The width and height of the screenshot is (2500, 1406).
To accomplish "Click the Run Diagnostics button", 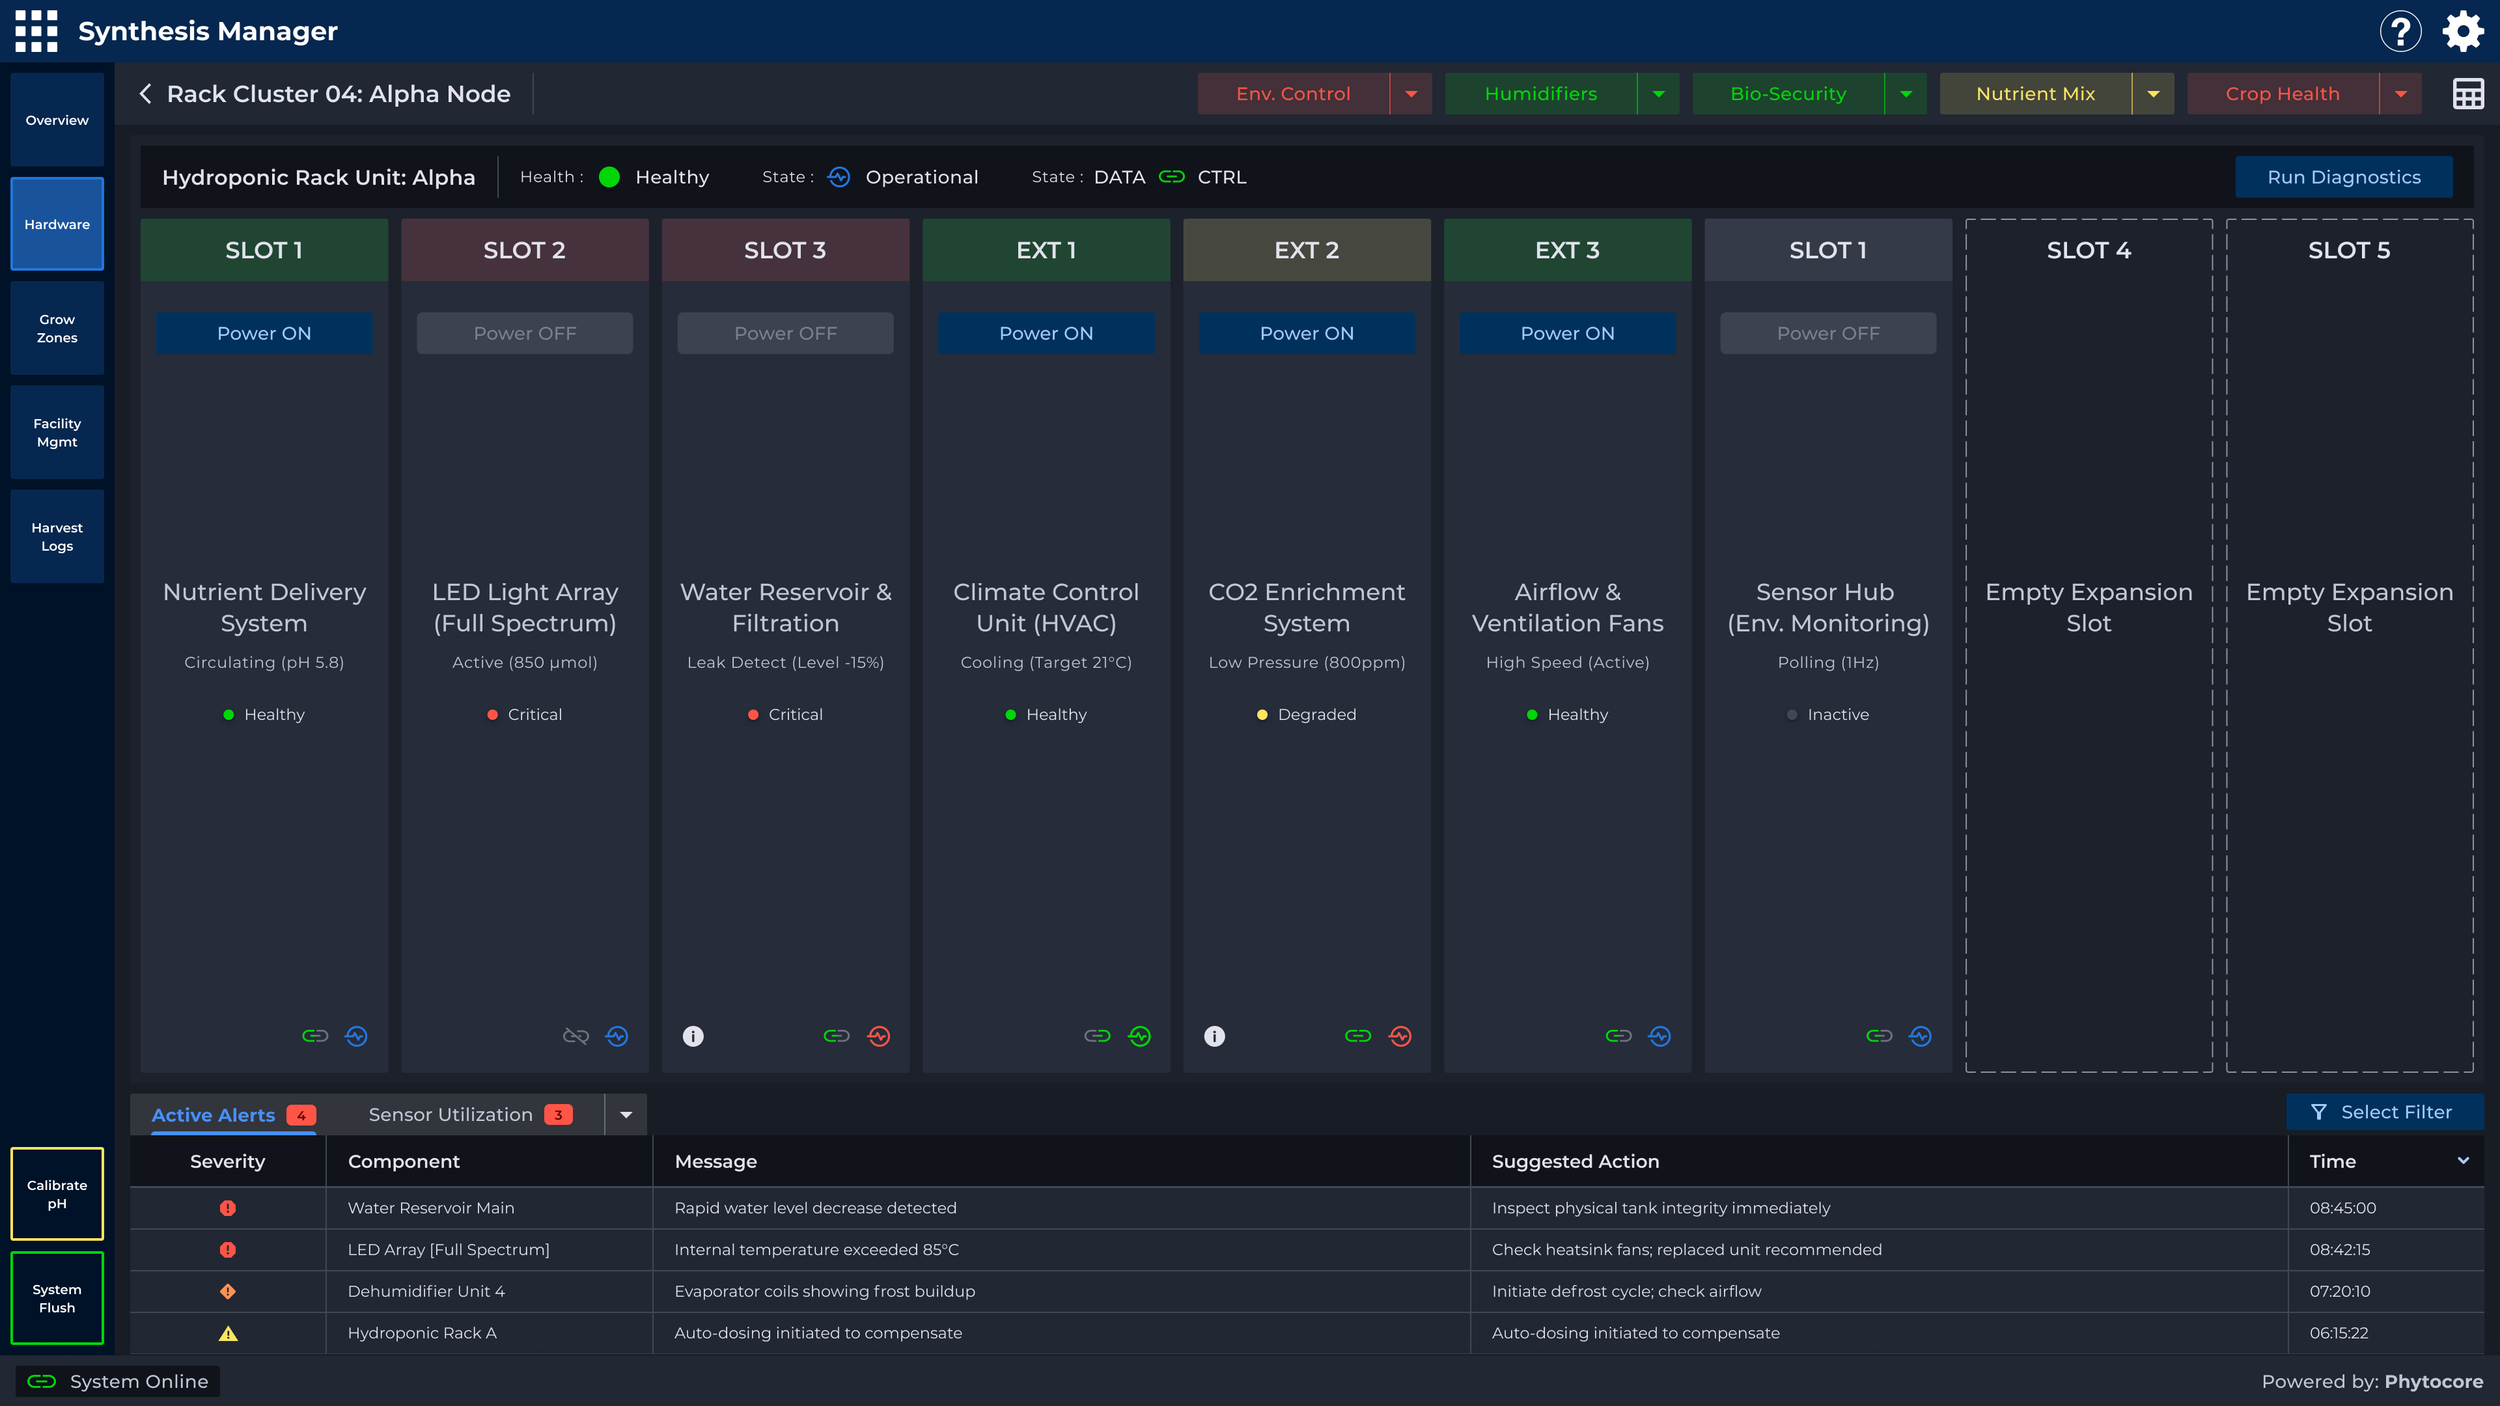I will click(2344, 176).
